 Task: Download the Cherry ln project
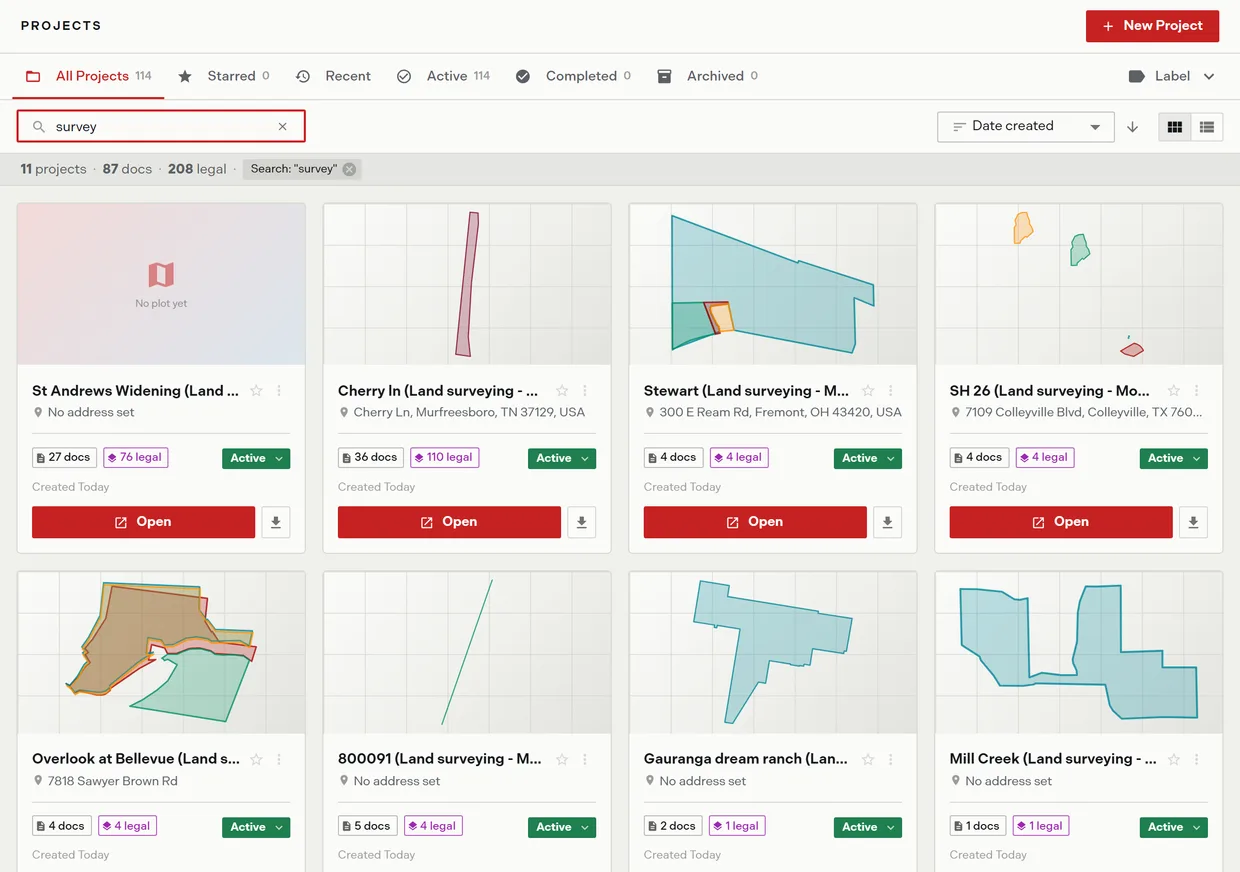pyautogui.click(x=582, y=522)
